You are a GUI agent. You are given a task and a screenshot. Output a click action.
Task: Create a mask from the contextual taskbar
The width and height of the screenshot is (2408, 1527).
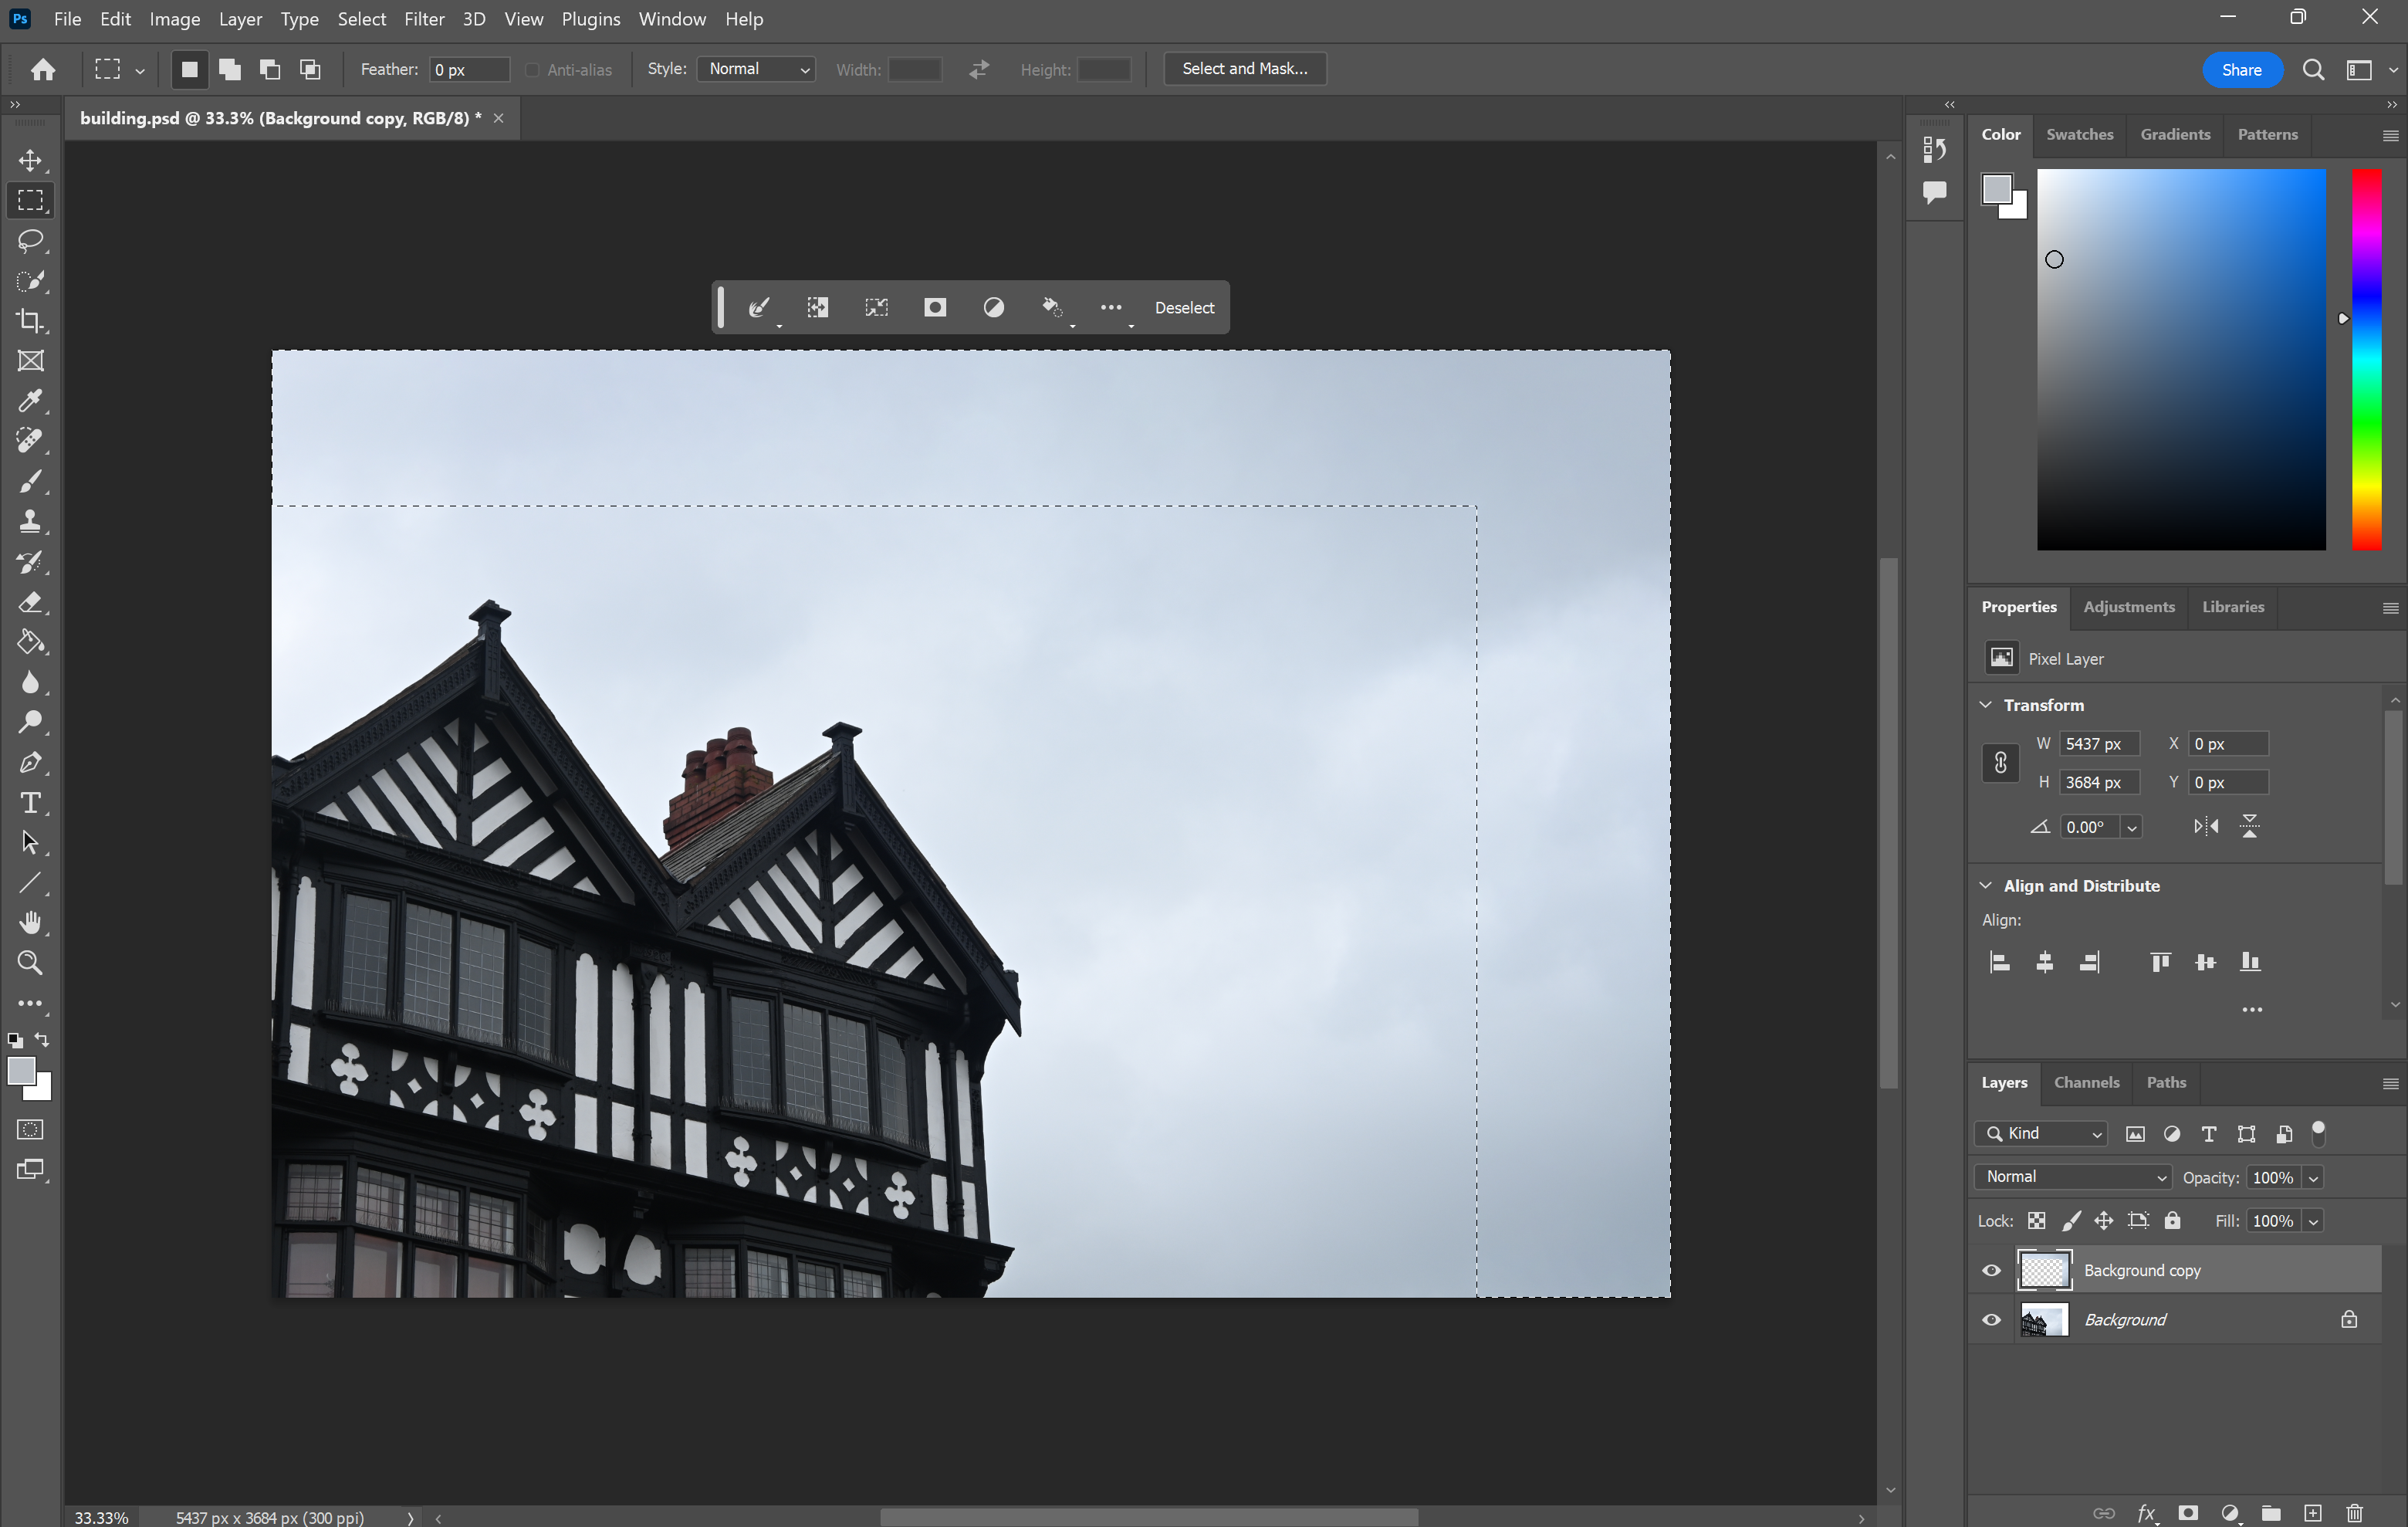tap(934, 307)
